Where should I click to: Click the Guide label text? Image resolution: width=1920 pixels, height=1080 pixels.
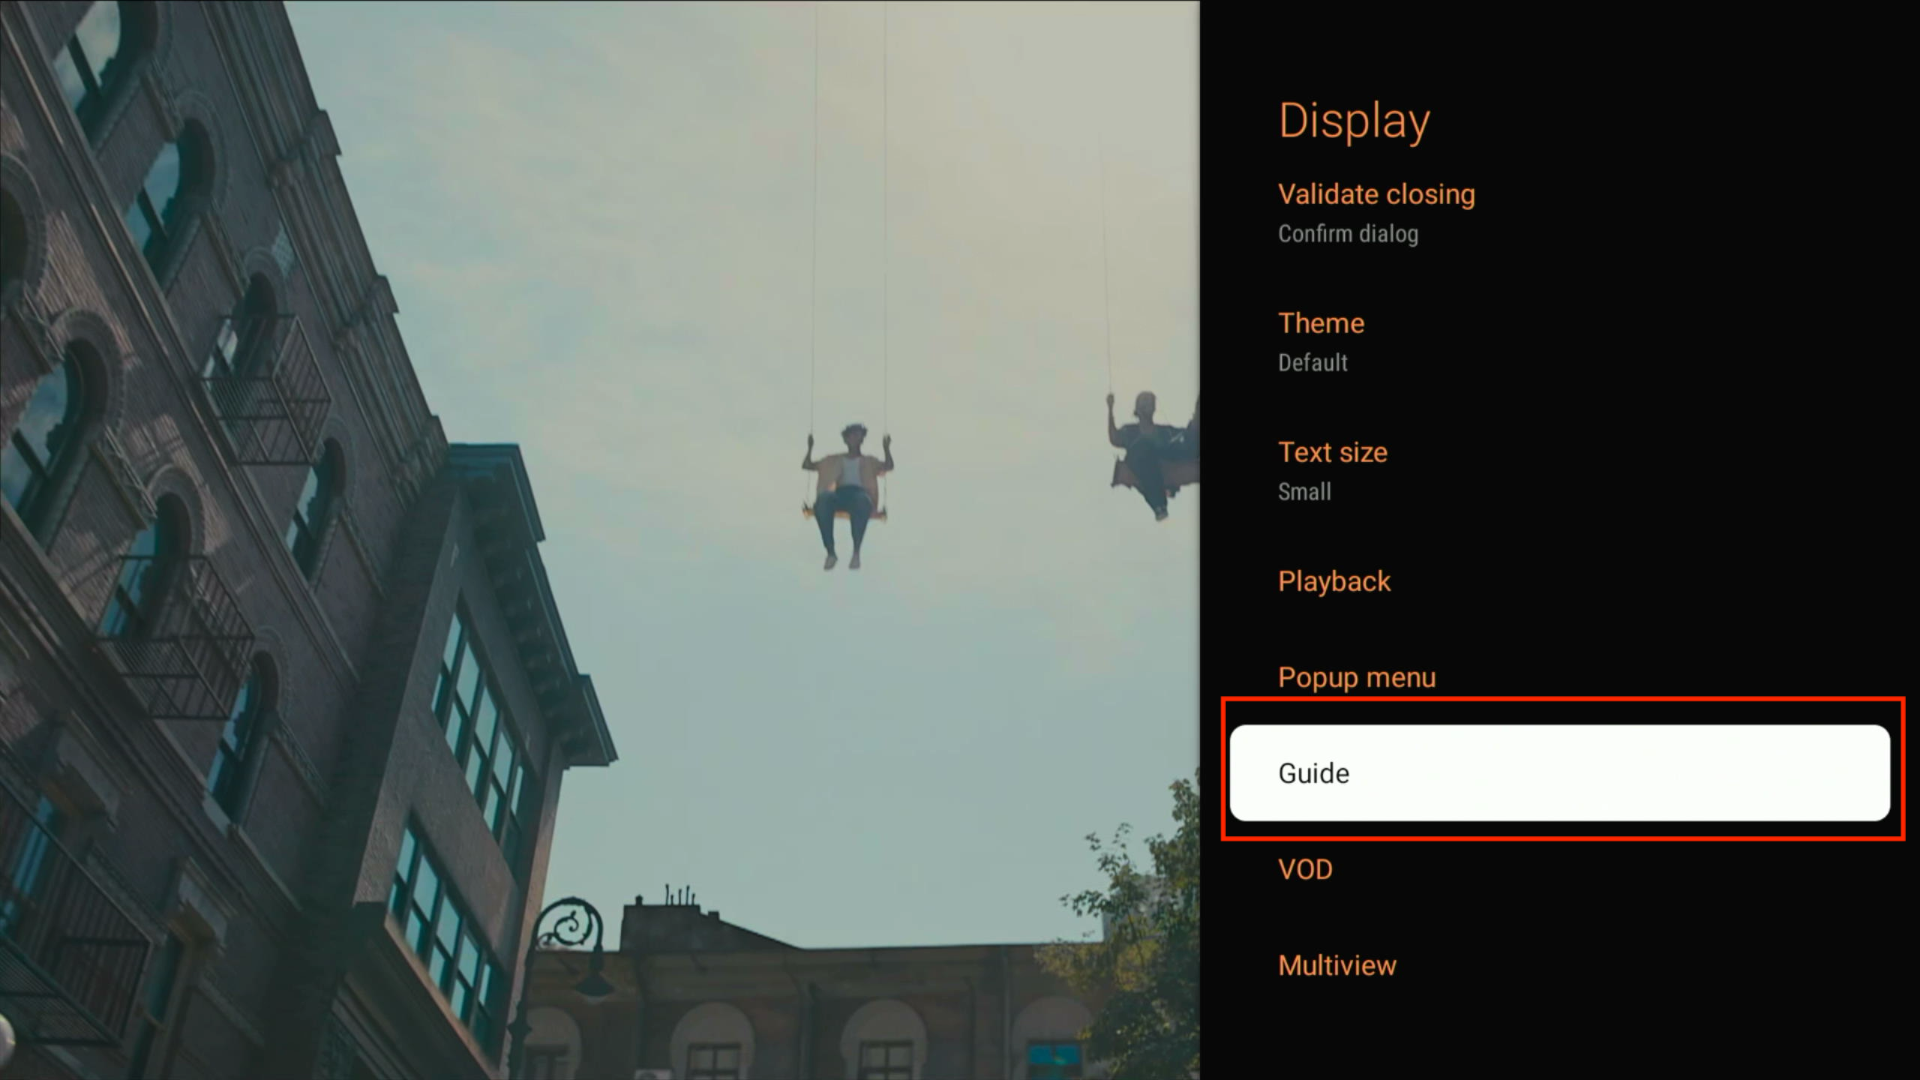click(1313, 774)
